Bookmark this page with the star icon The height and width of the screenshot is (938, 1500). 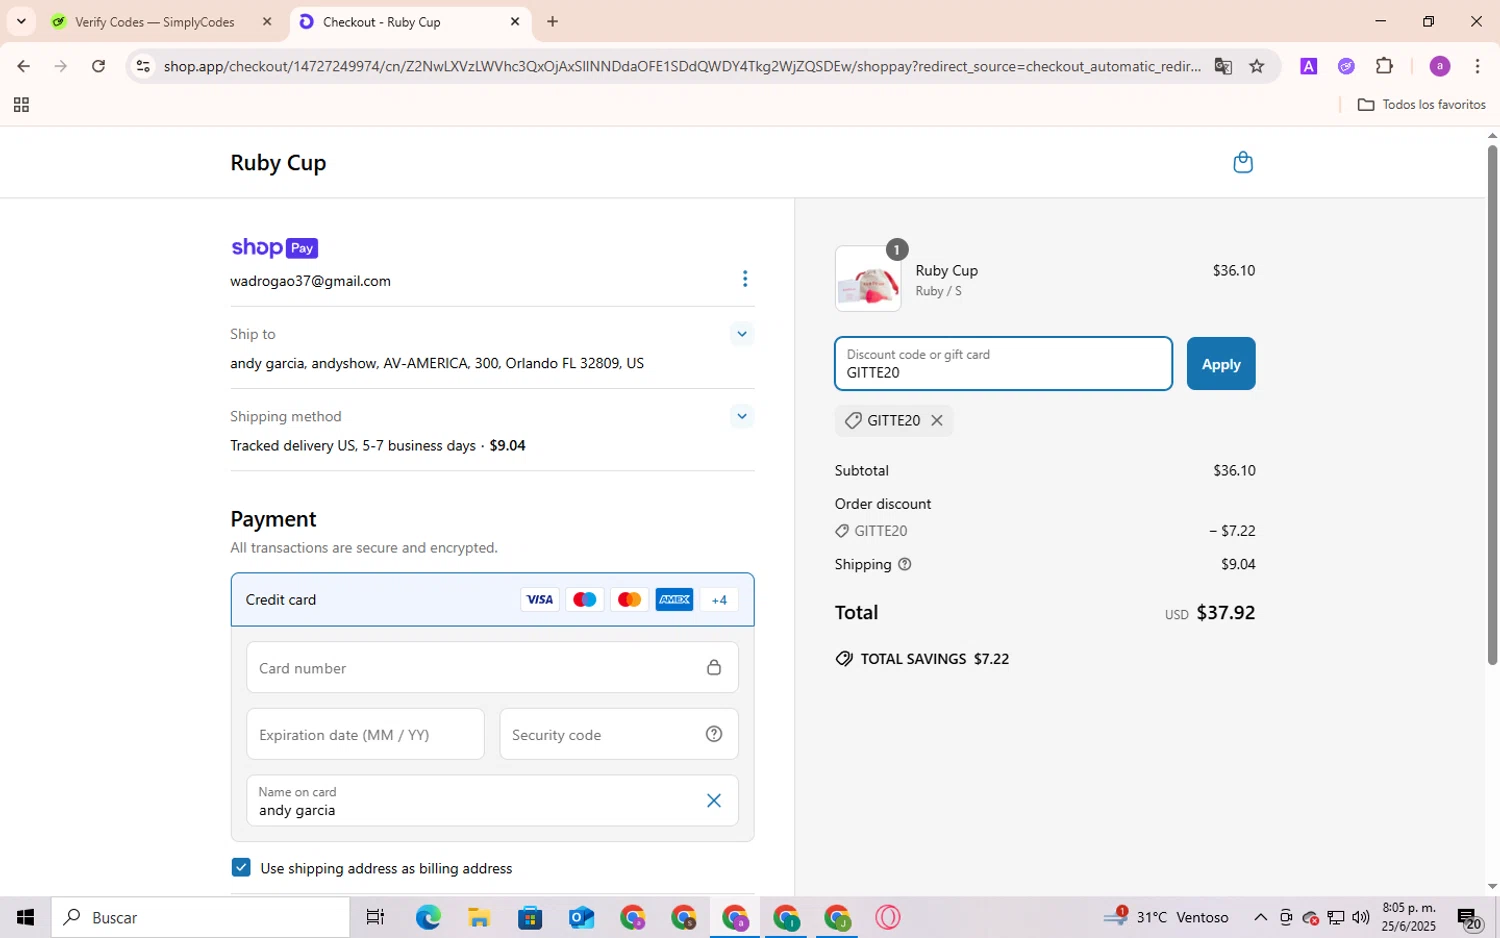coord(1257,66)
